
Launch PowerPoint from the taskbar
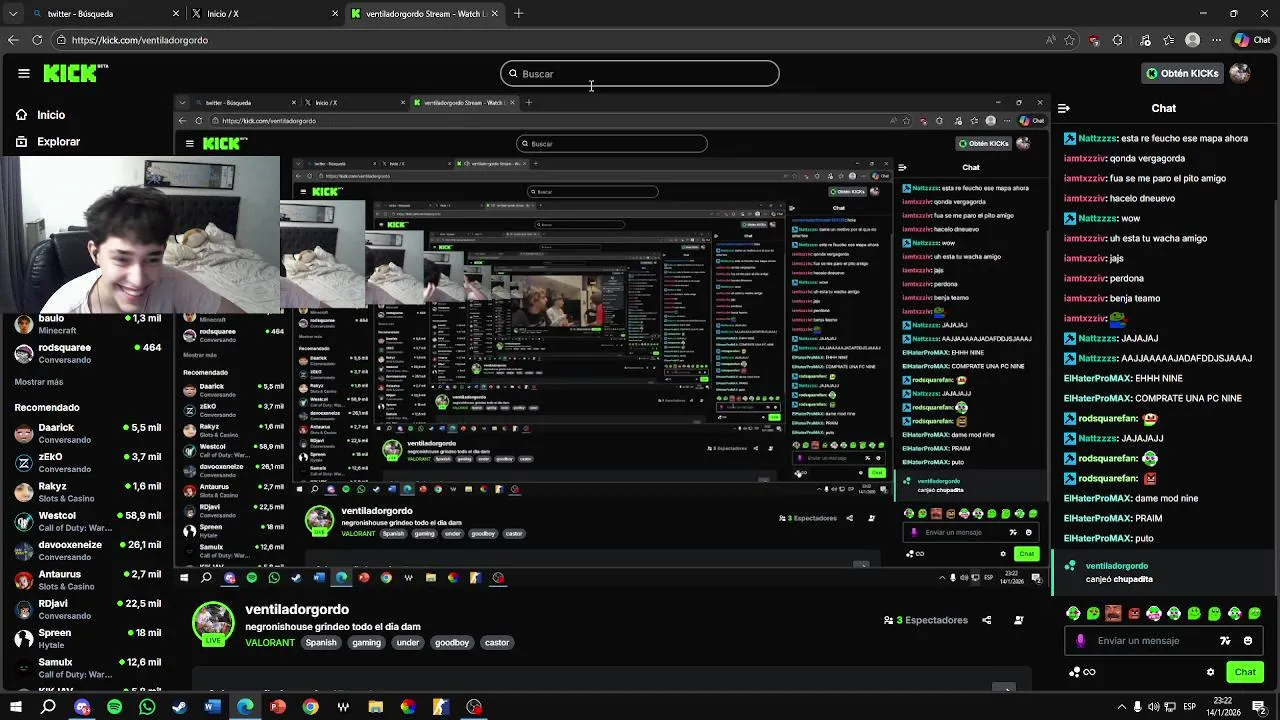click(278, 707)
